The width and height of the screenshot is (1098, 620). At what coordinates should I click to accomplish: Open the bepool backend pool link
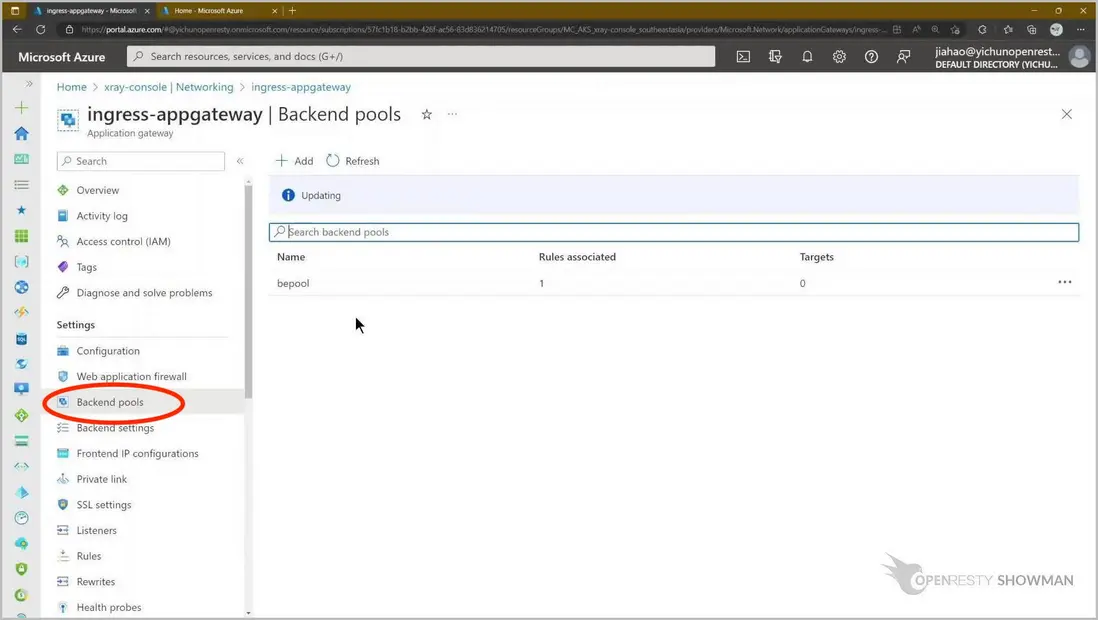point(293,283)
